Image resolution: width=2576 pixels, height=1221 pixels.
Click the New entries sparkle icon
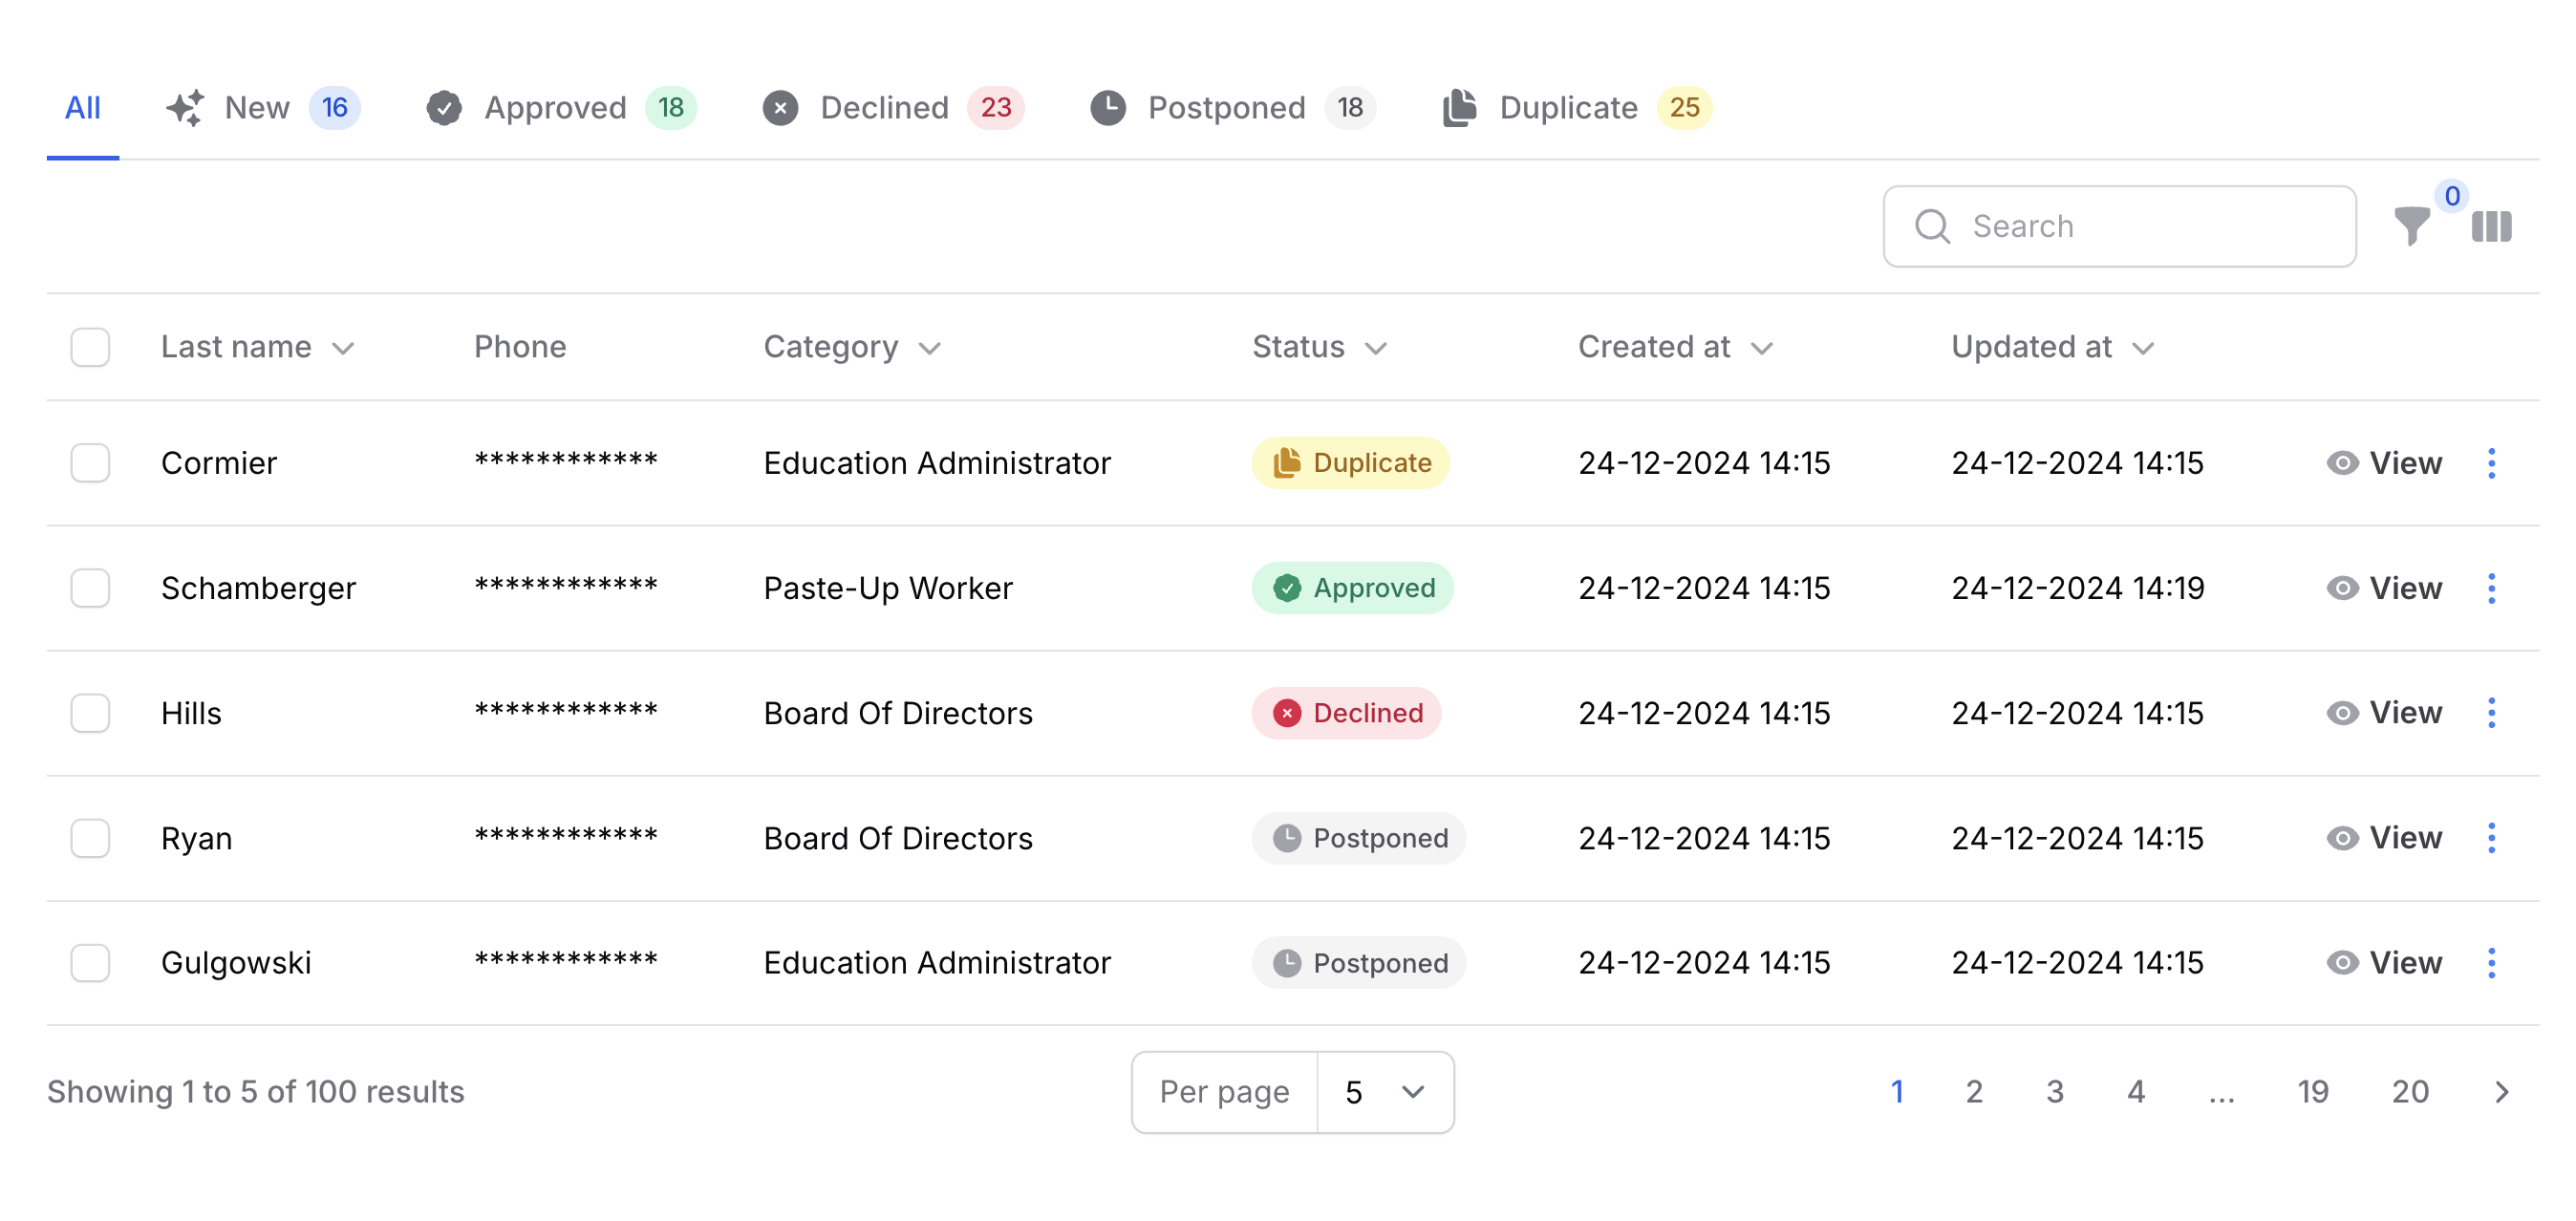[187, 109]
